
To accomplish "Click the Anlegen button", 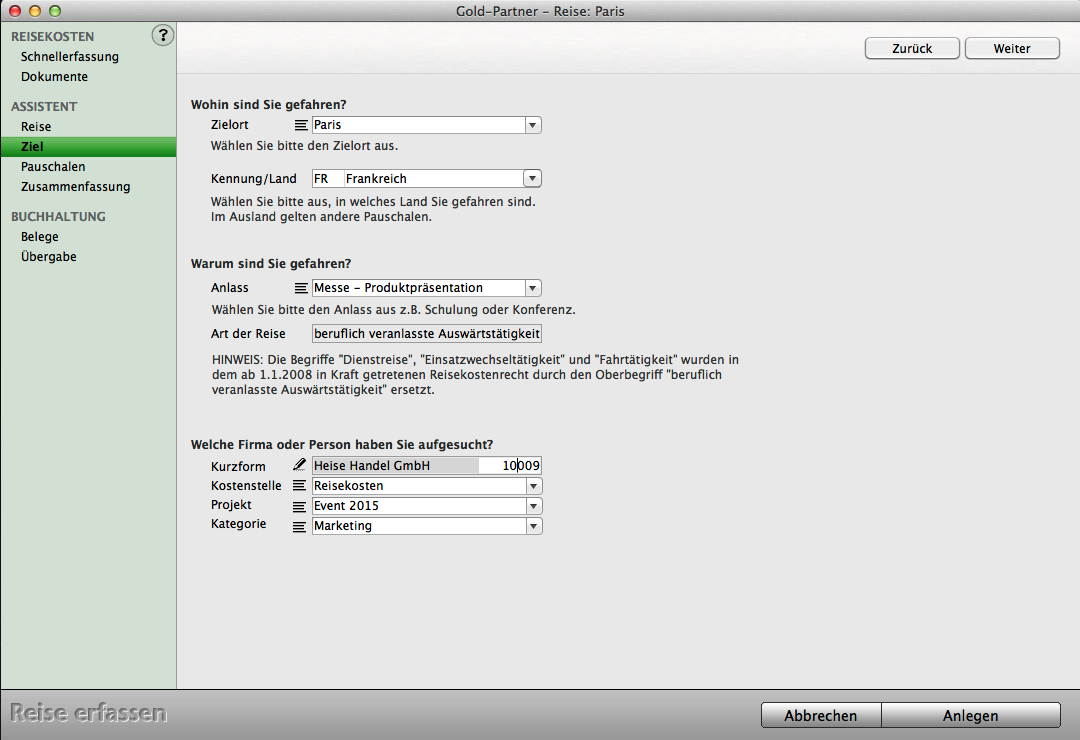I will pos(970,715).
